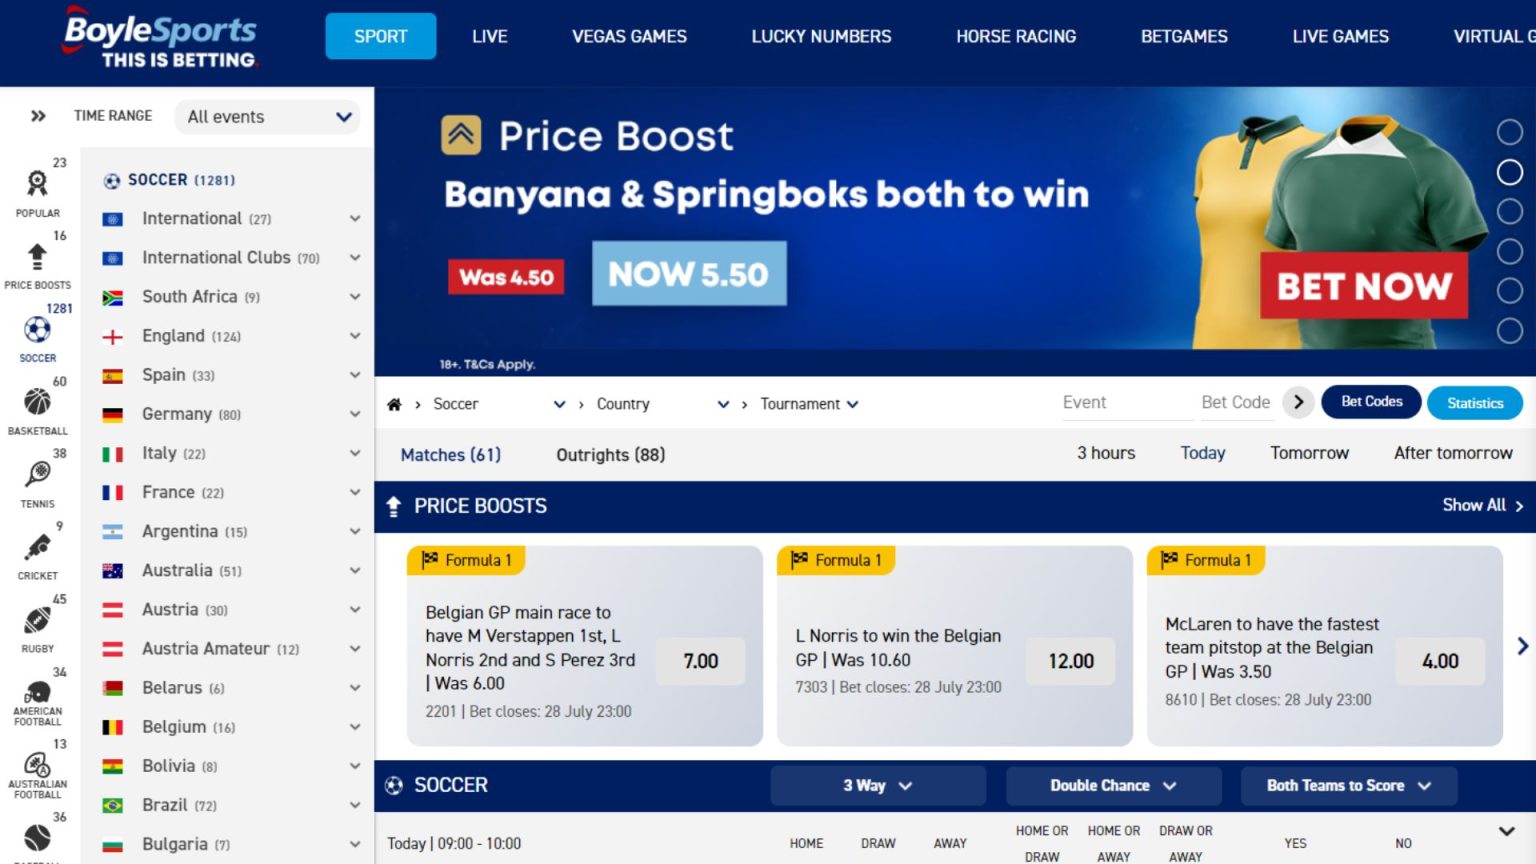Switch market view to Double Chance
Screen dimensions: 1536x864
[x=1112, y=786]
